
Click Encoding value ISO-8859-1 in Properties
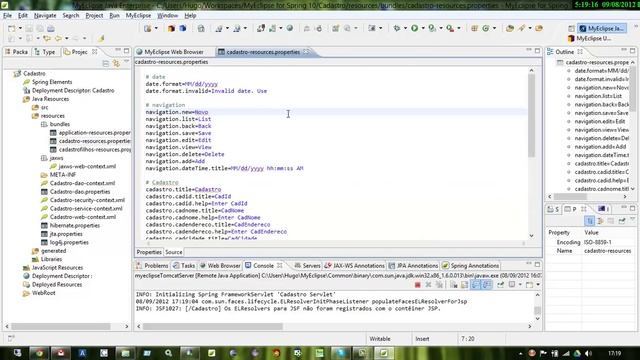coord(598,242)
